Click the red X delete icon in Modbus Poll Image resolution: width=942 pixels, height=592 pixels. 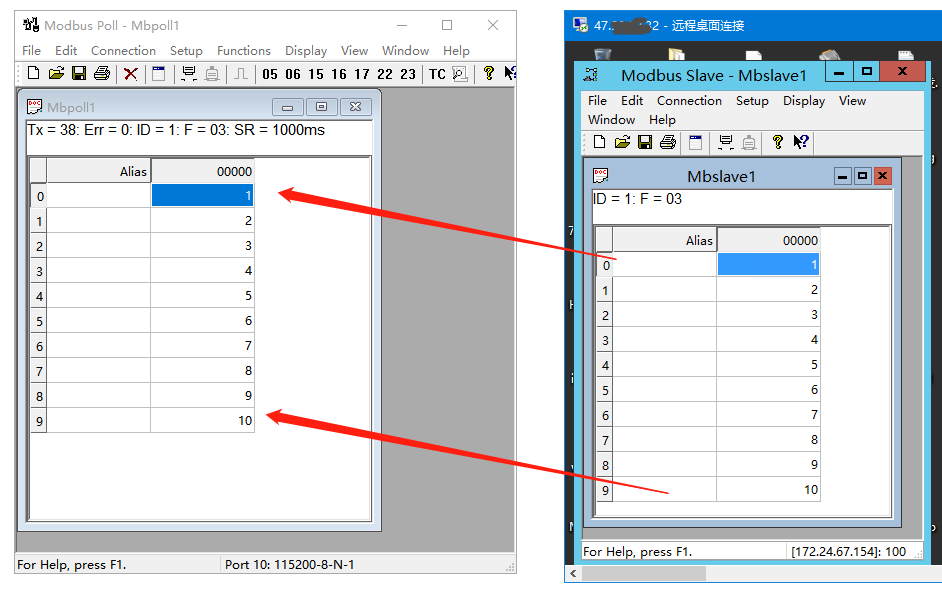[x=130, y=73]
